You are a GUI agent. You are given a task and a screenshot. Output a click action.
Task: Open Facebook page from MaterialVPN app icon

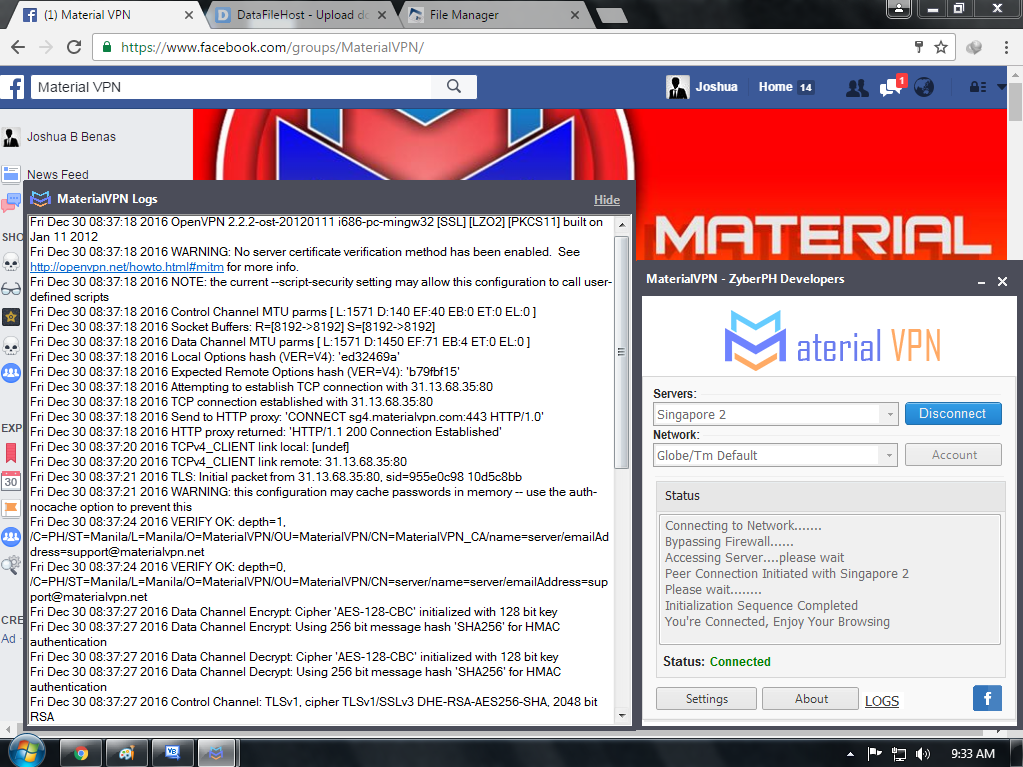[x=987, y=699]
